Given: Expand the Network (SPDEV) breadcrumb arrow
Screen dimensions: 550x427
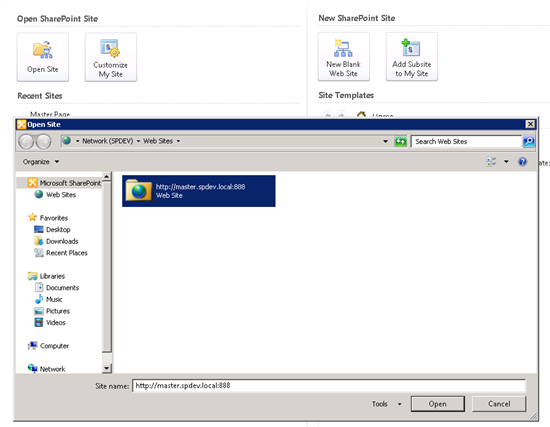Looking at the screenshot, I should click(138, 141).
